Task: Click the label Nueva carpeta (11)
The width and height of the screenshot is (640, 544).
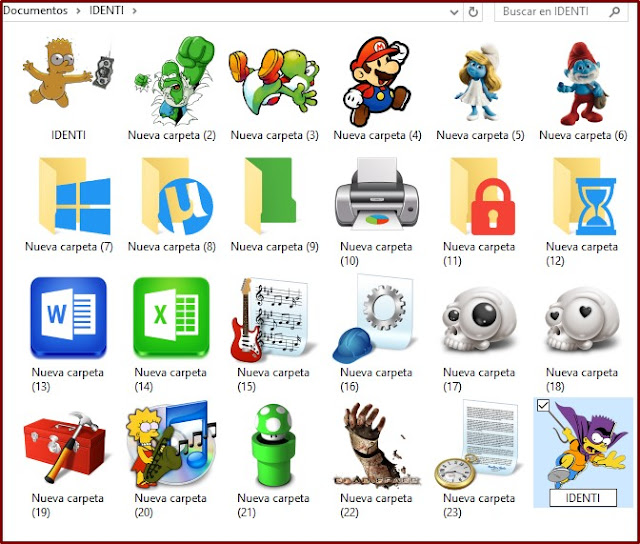Action: click(x=479, y=253)
